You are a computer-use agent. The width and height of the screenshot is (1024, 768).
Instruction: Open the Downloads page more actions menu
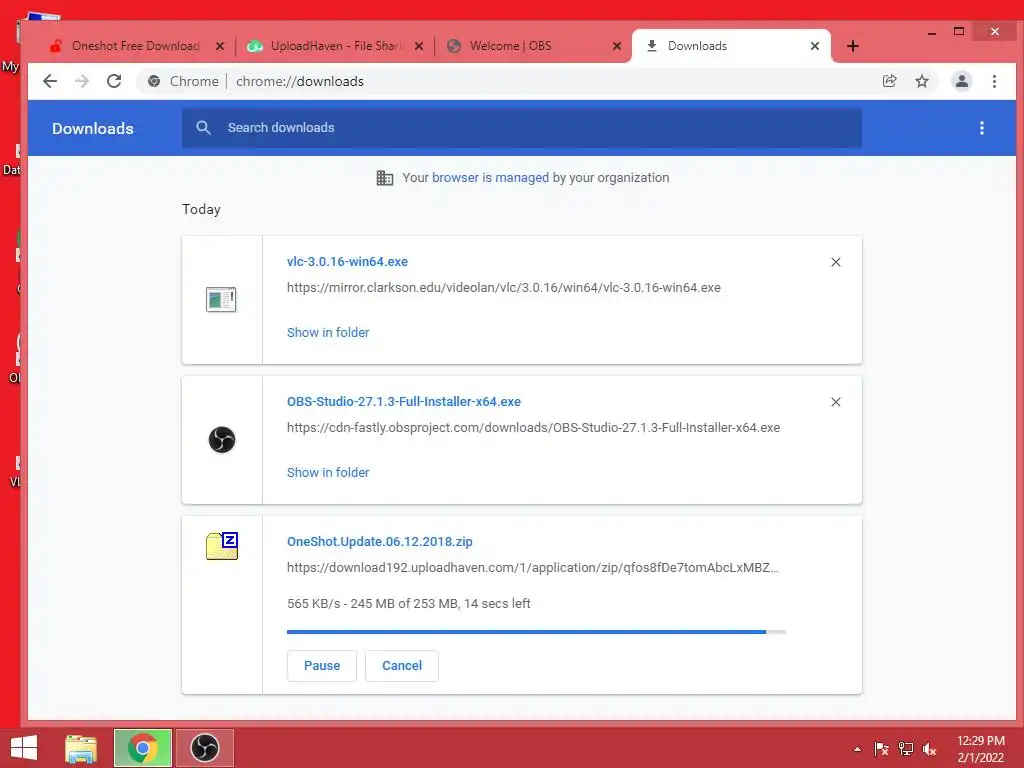click(982, 128)
